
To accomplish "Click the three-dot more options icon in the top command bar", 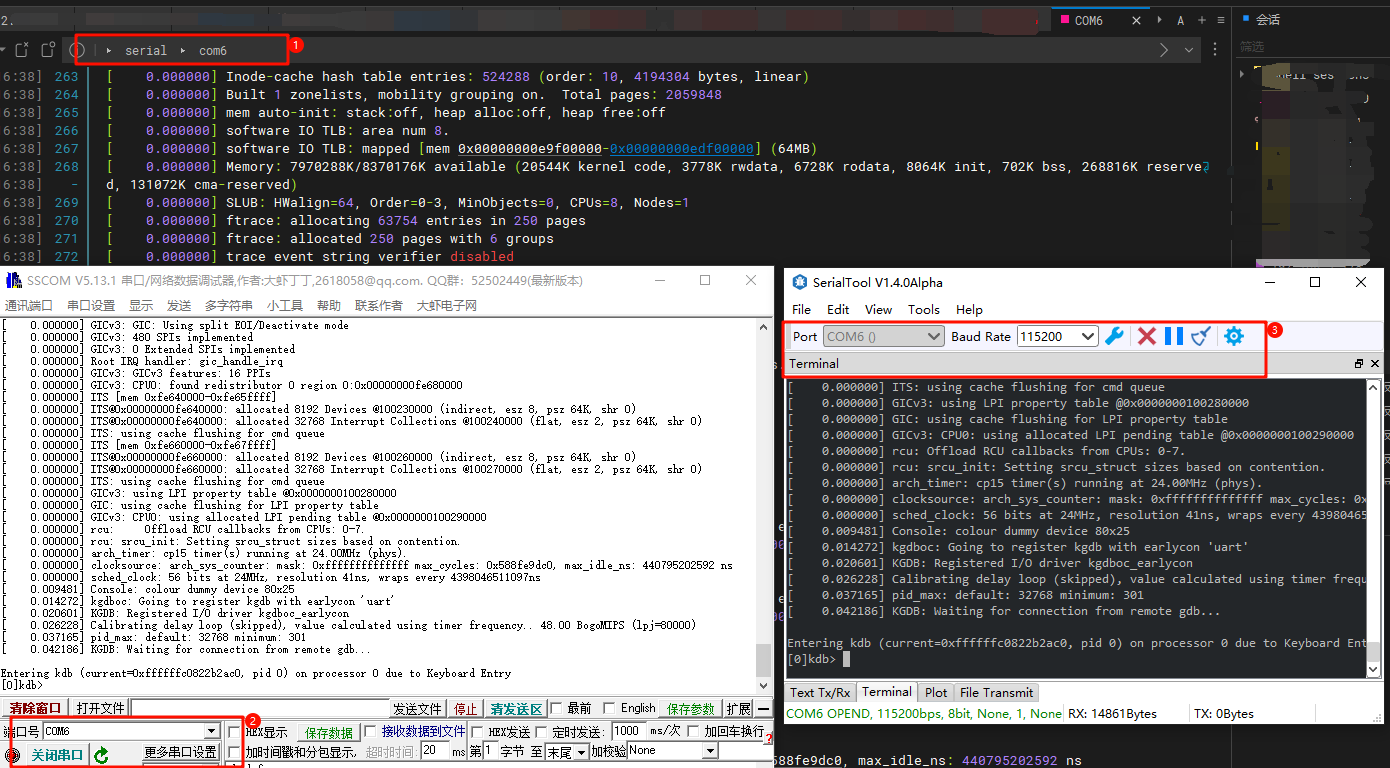I will pyautogui.click(x=1214, y=50).
